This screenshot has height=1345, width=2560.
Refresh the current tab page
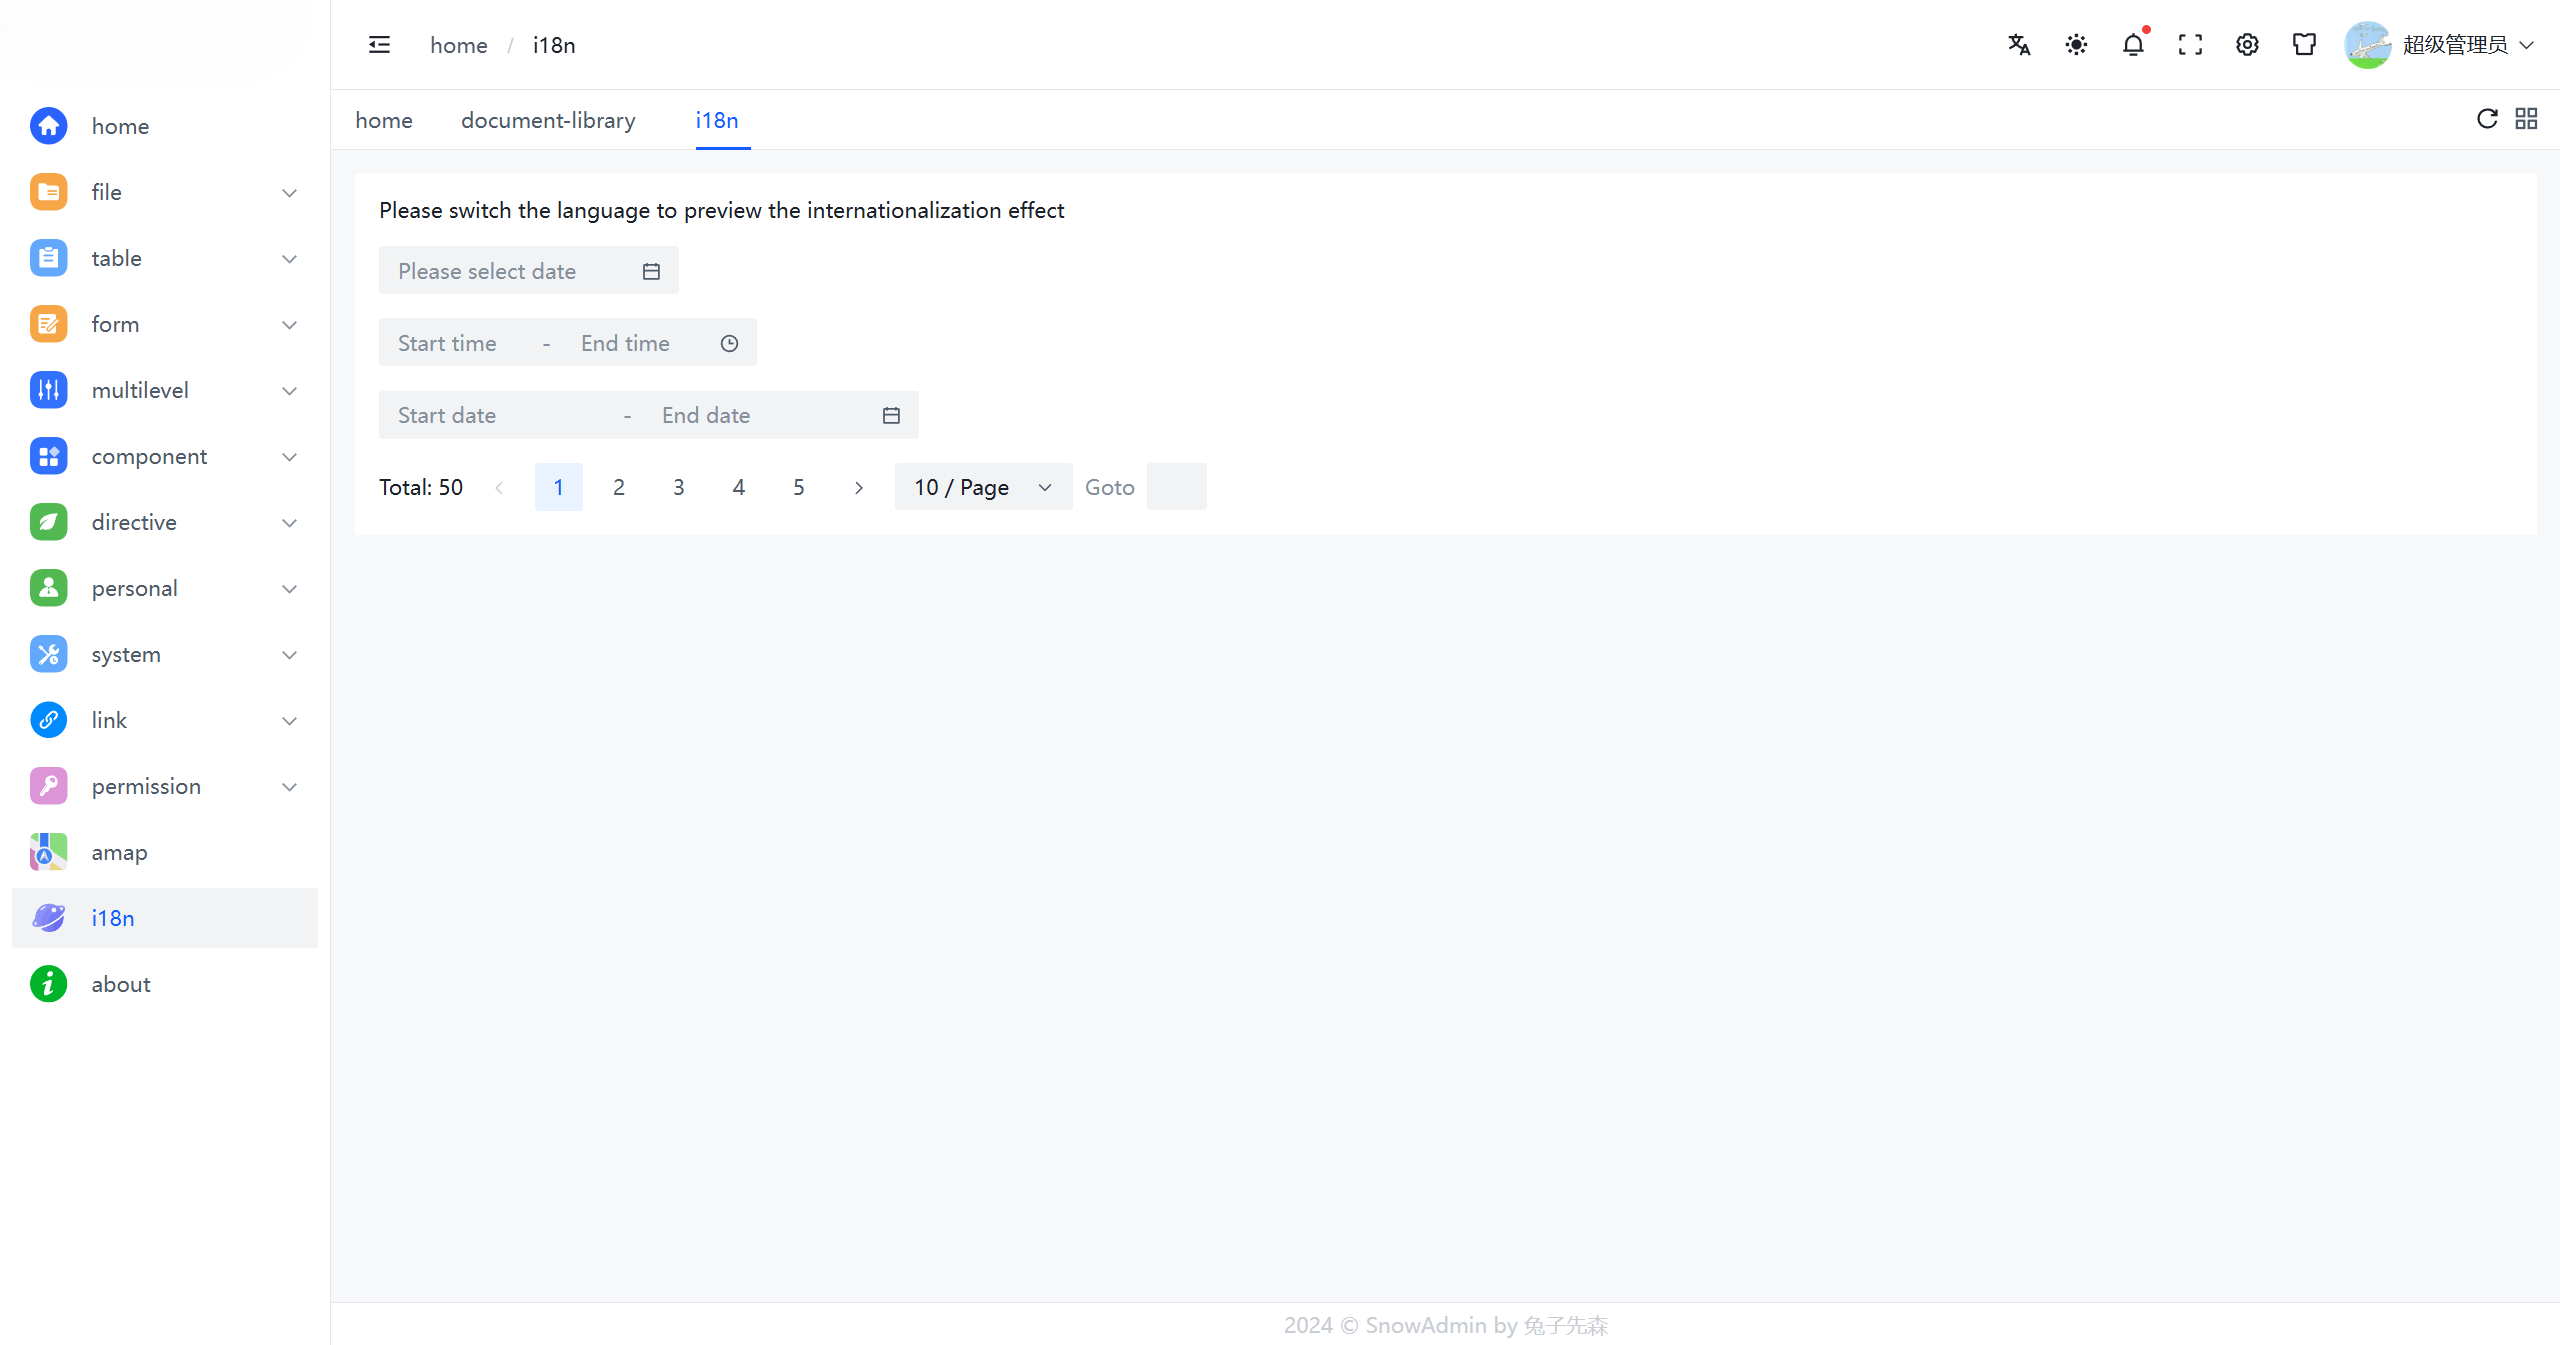click(x=2487, y=119)
